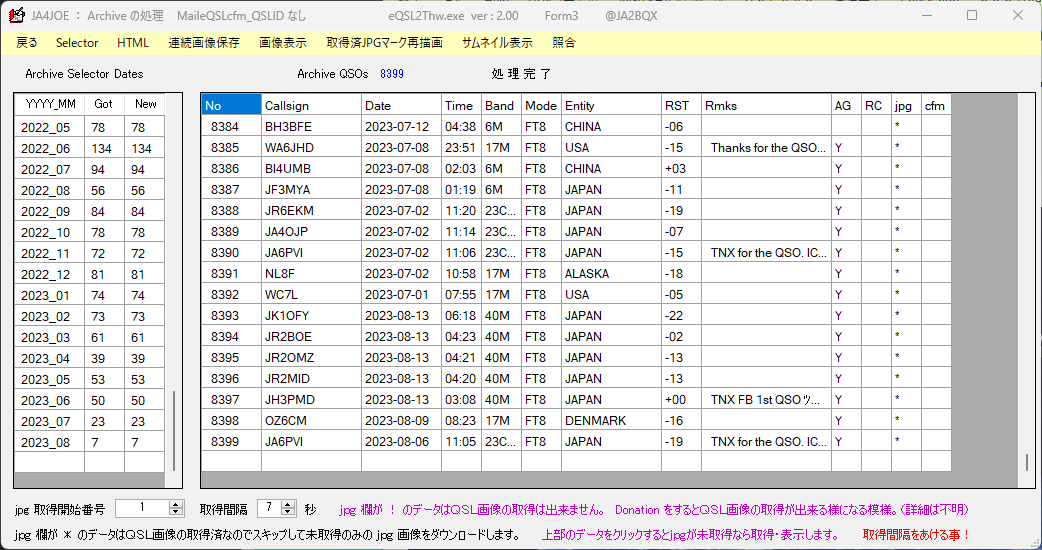Click サムネイル表示 menu item
Image resolution: width=1042 pixels, height=550 pixels.
tap(497, 43)
